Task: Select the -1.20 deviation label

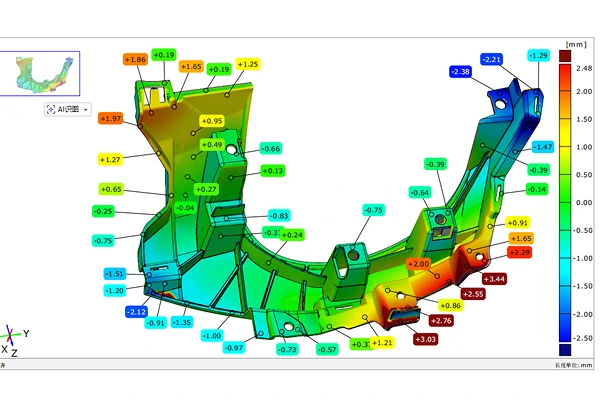Action: [x=115, y=291]
